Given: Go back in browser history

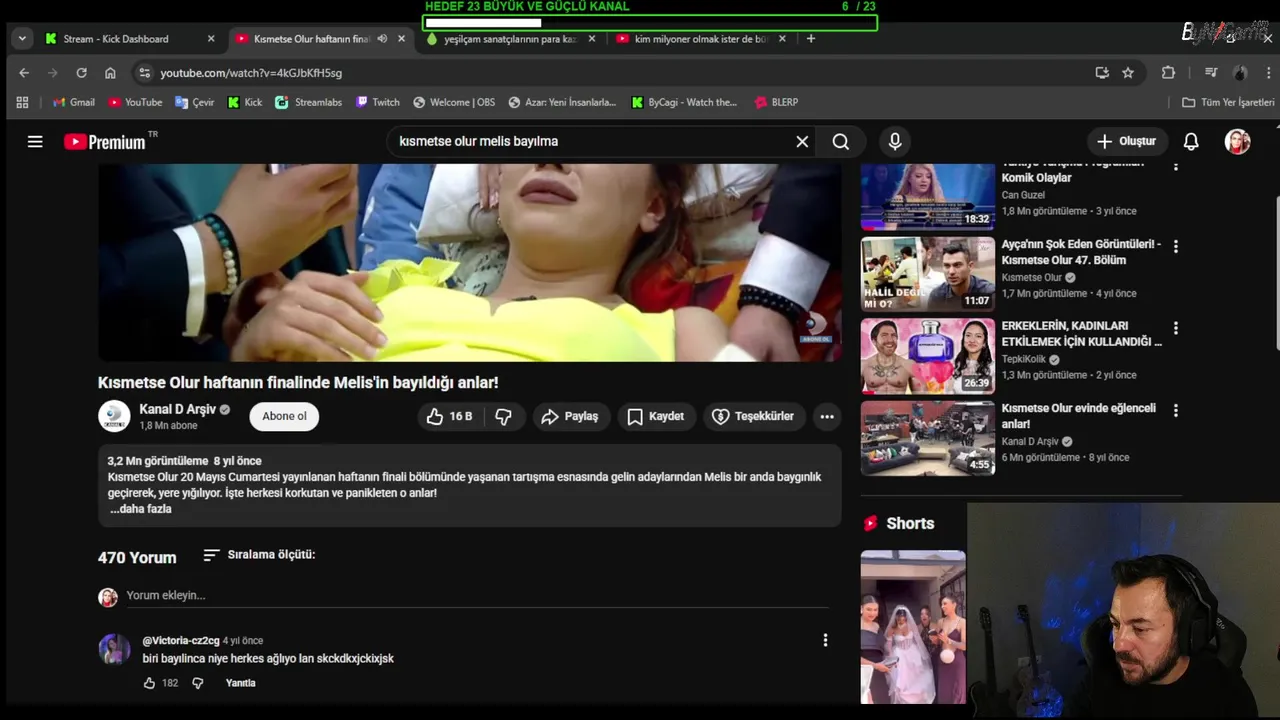Looking at the screenshot, I should [x=24, y=73].
